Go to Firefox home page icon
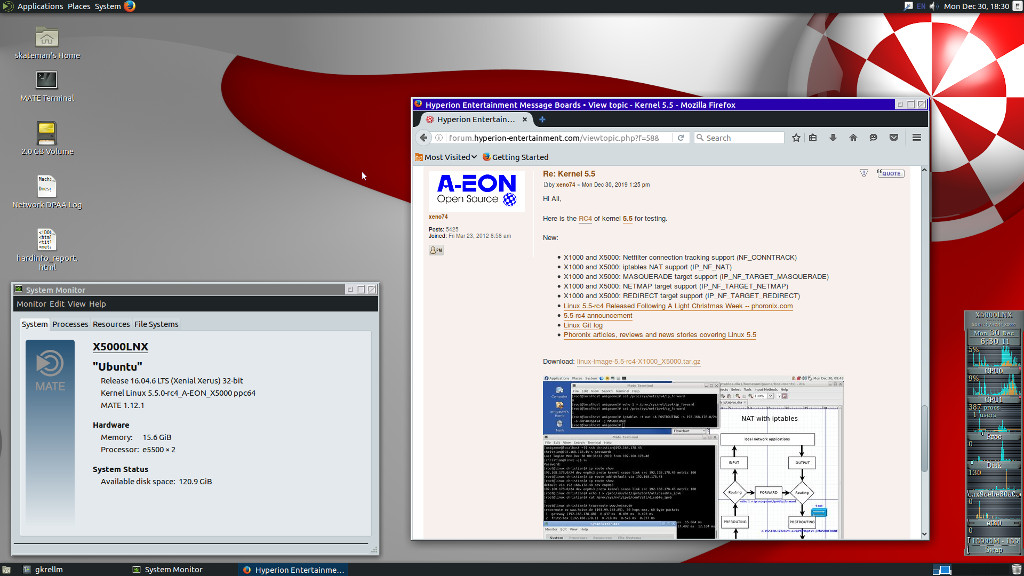 click(x=853, y=138)
